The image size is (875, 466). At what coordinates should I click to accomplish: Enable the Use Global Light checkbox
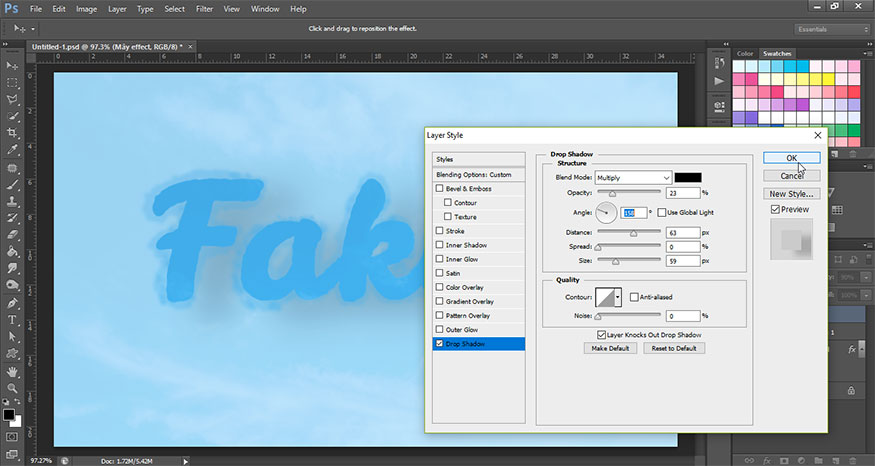pos(662,213)
